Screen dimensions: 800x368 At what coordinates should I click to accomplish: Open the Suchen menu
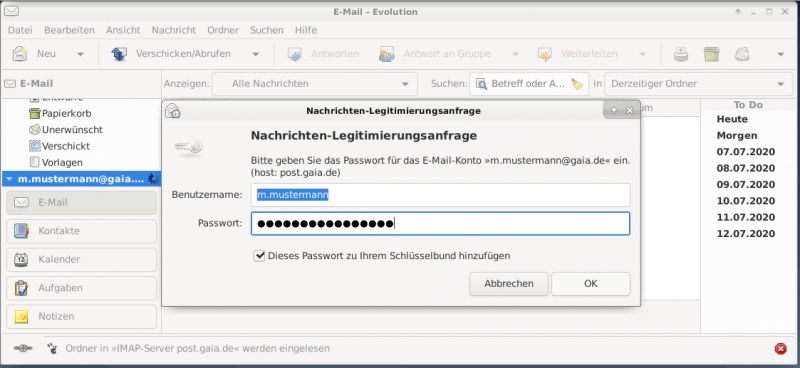pos(266,30)
